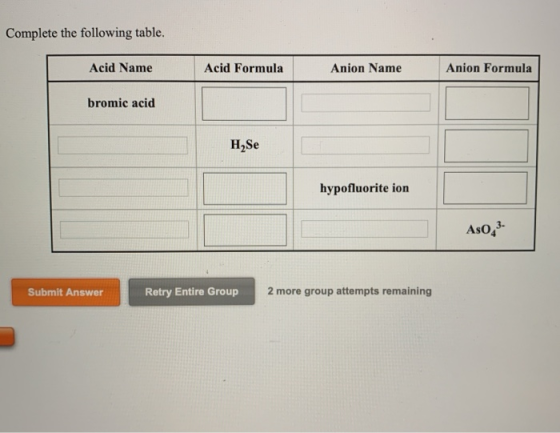Select the acid name field in H2Se row
The width and height of the screenshot is (560, 433).
123,145
